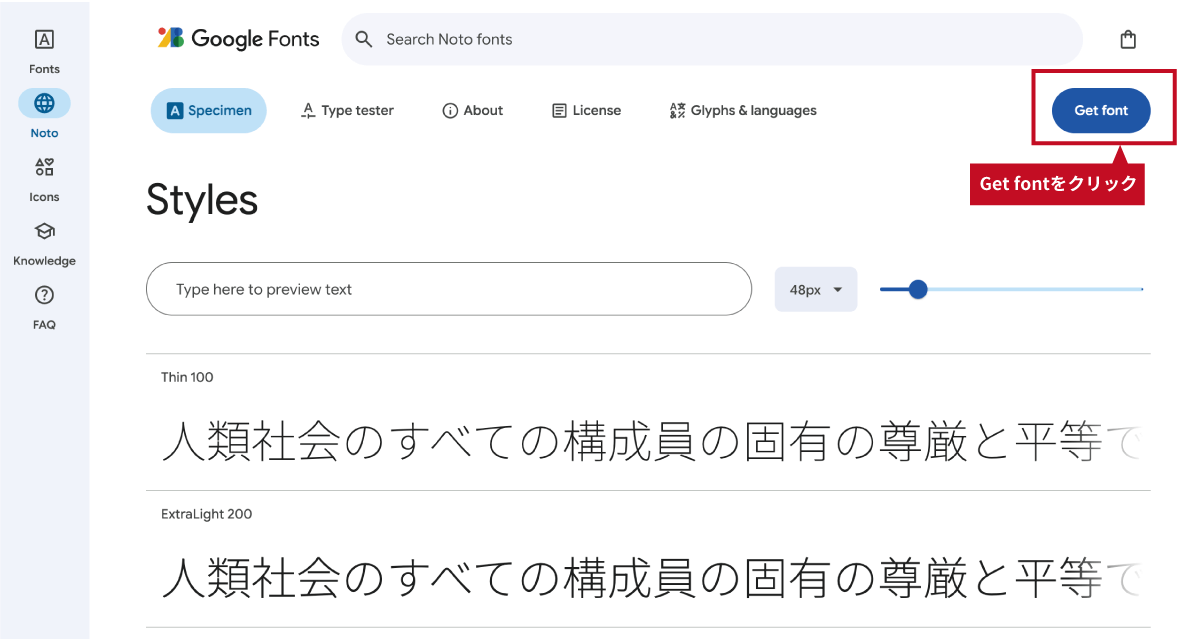Open the FAQ question mark icon

pos(44,295)
